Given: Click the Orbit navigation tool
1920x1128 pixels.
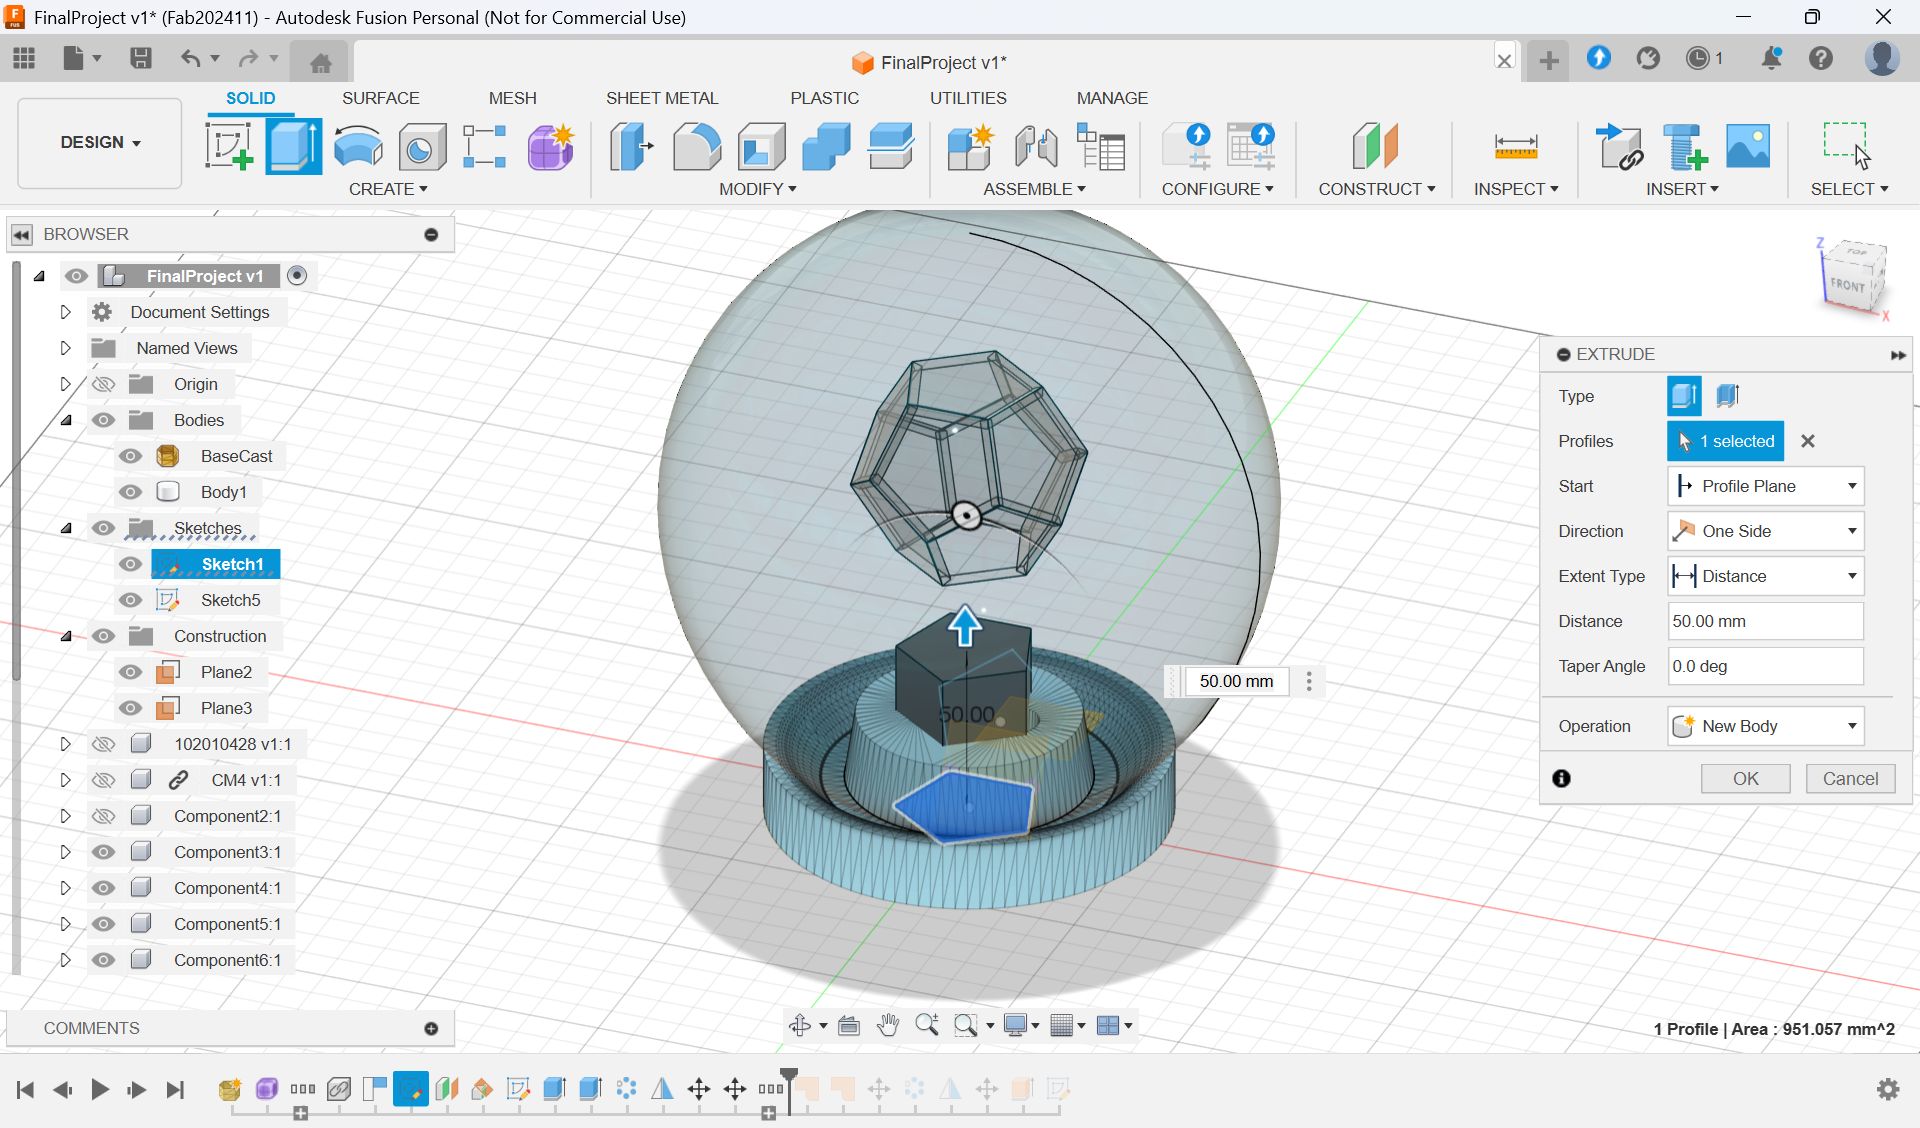Looking at the screenshot, I should point(800,1025).
